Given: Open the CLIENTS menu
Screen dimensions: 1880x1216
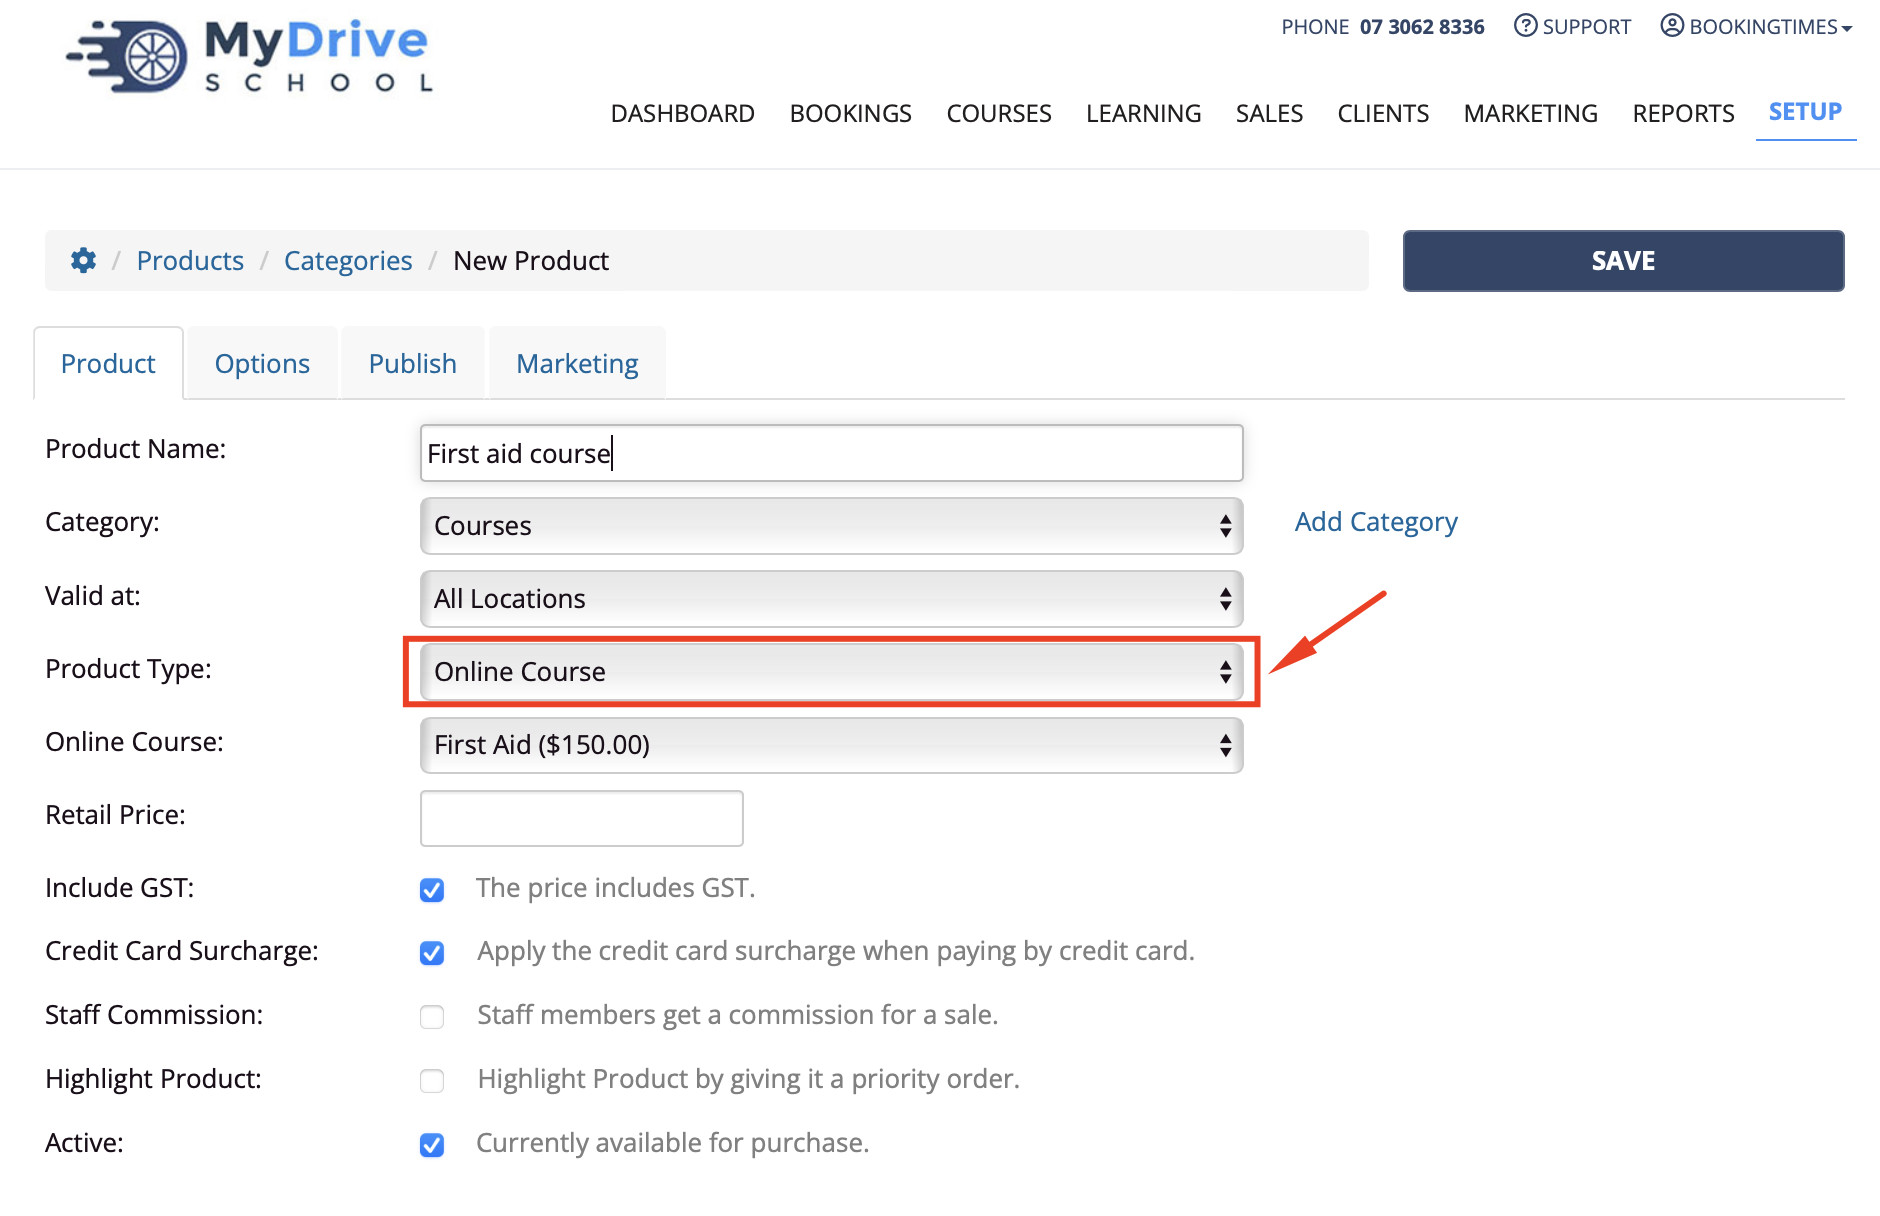Looking at the screenshot, I should tap(1383, 113).
